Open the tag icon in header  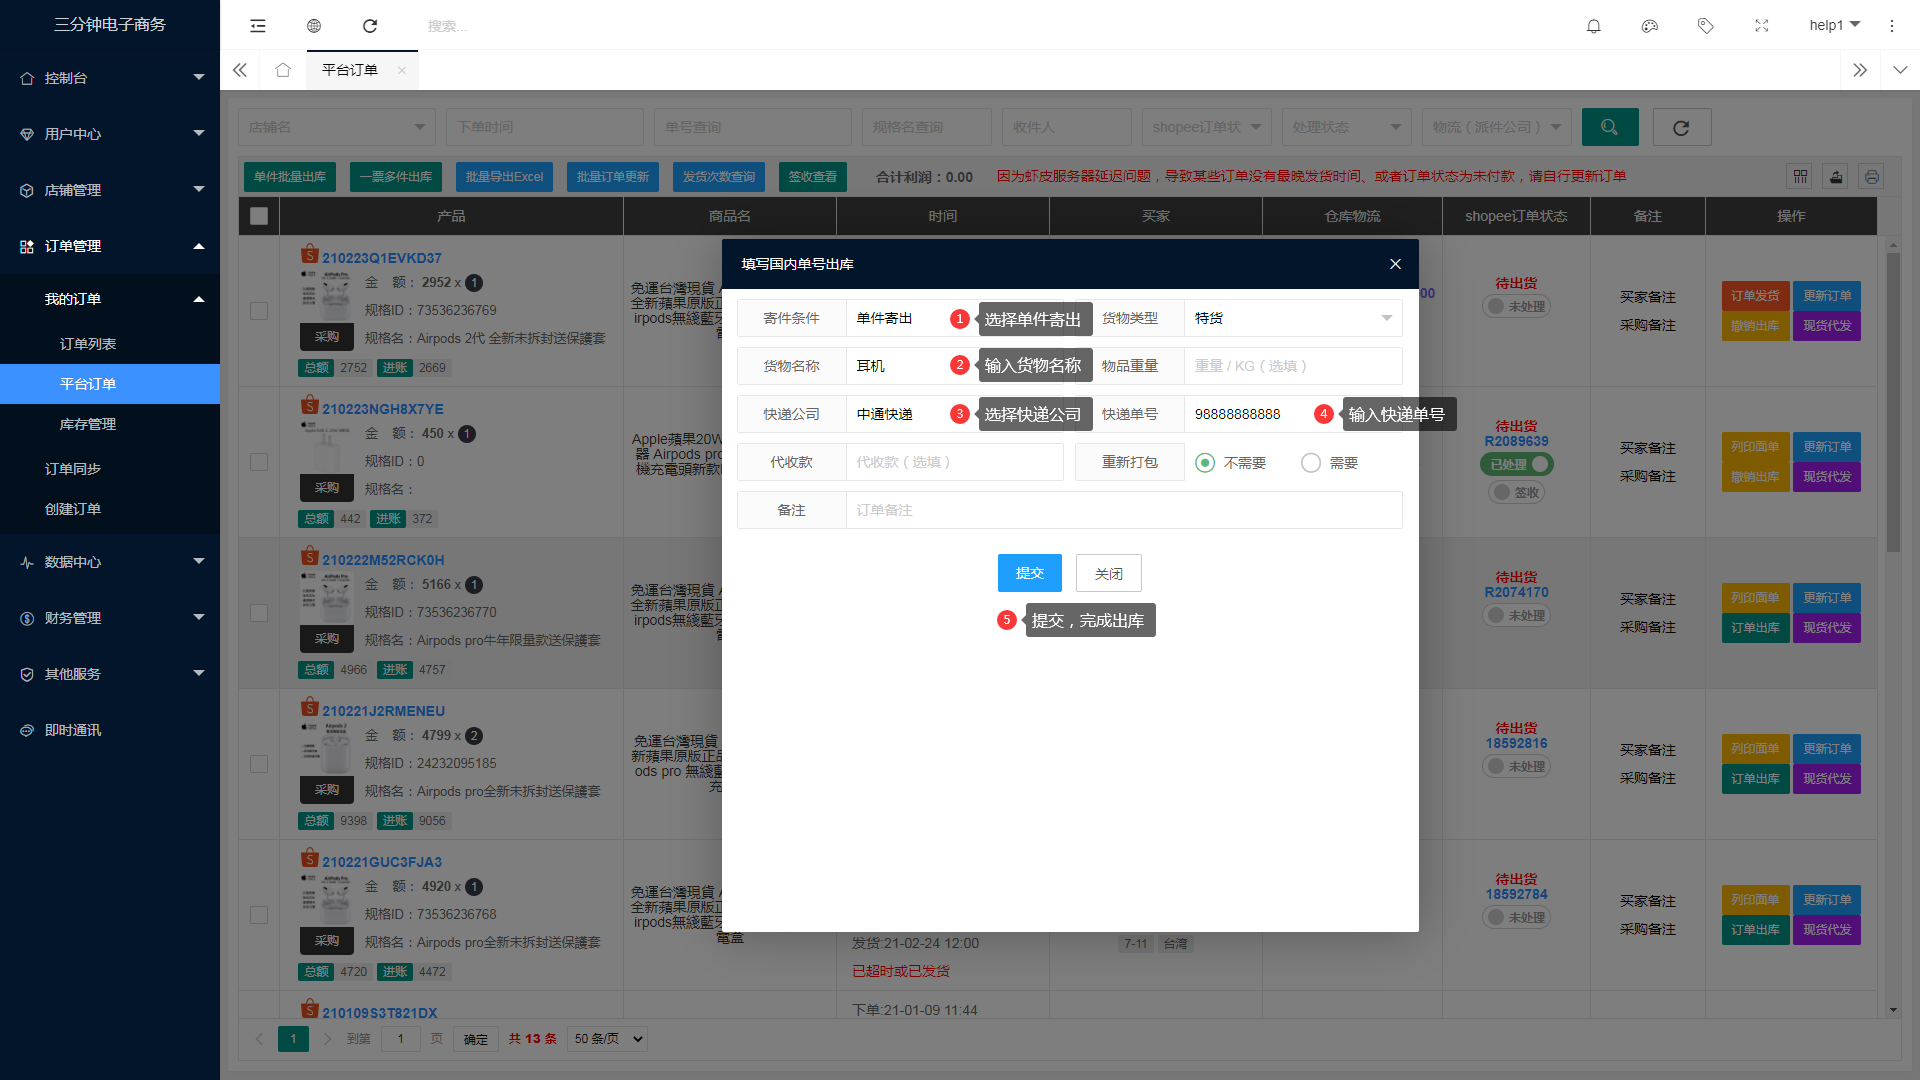[x=1706, y=26]
